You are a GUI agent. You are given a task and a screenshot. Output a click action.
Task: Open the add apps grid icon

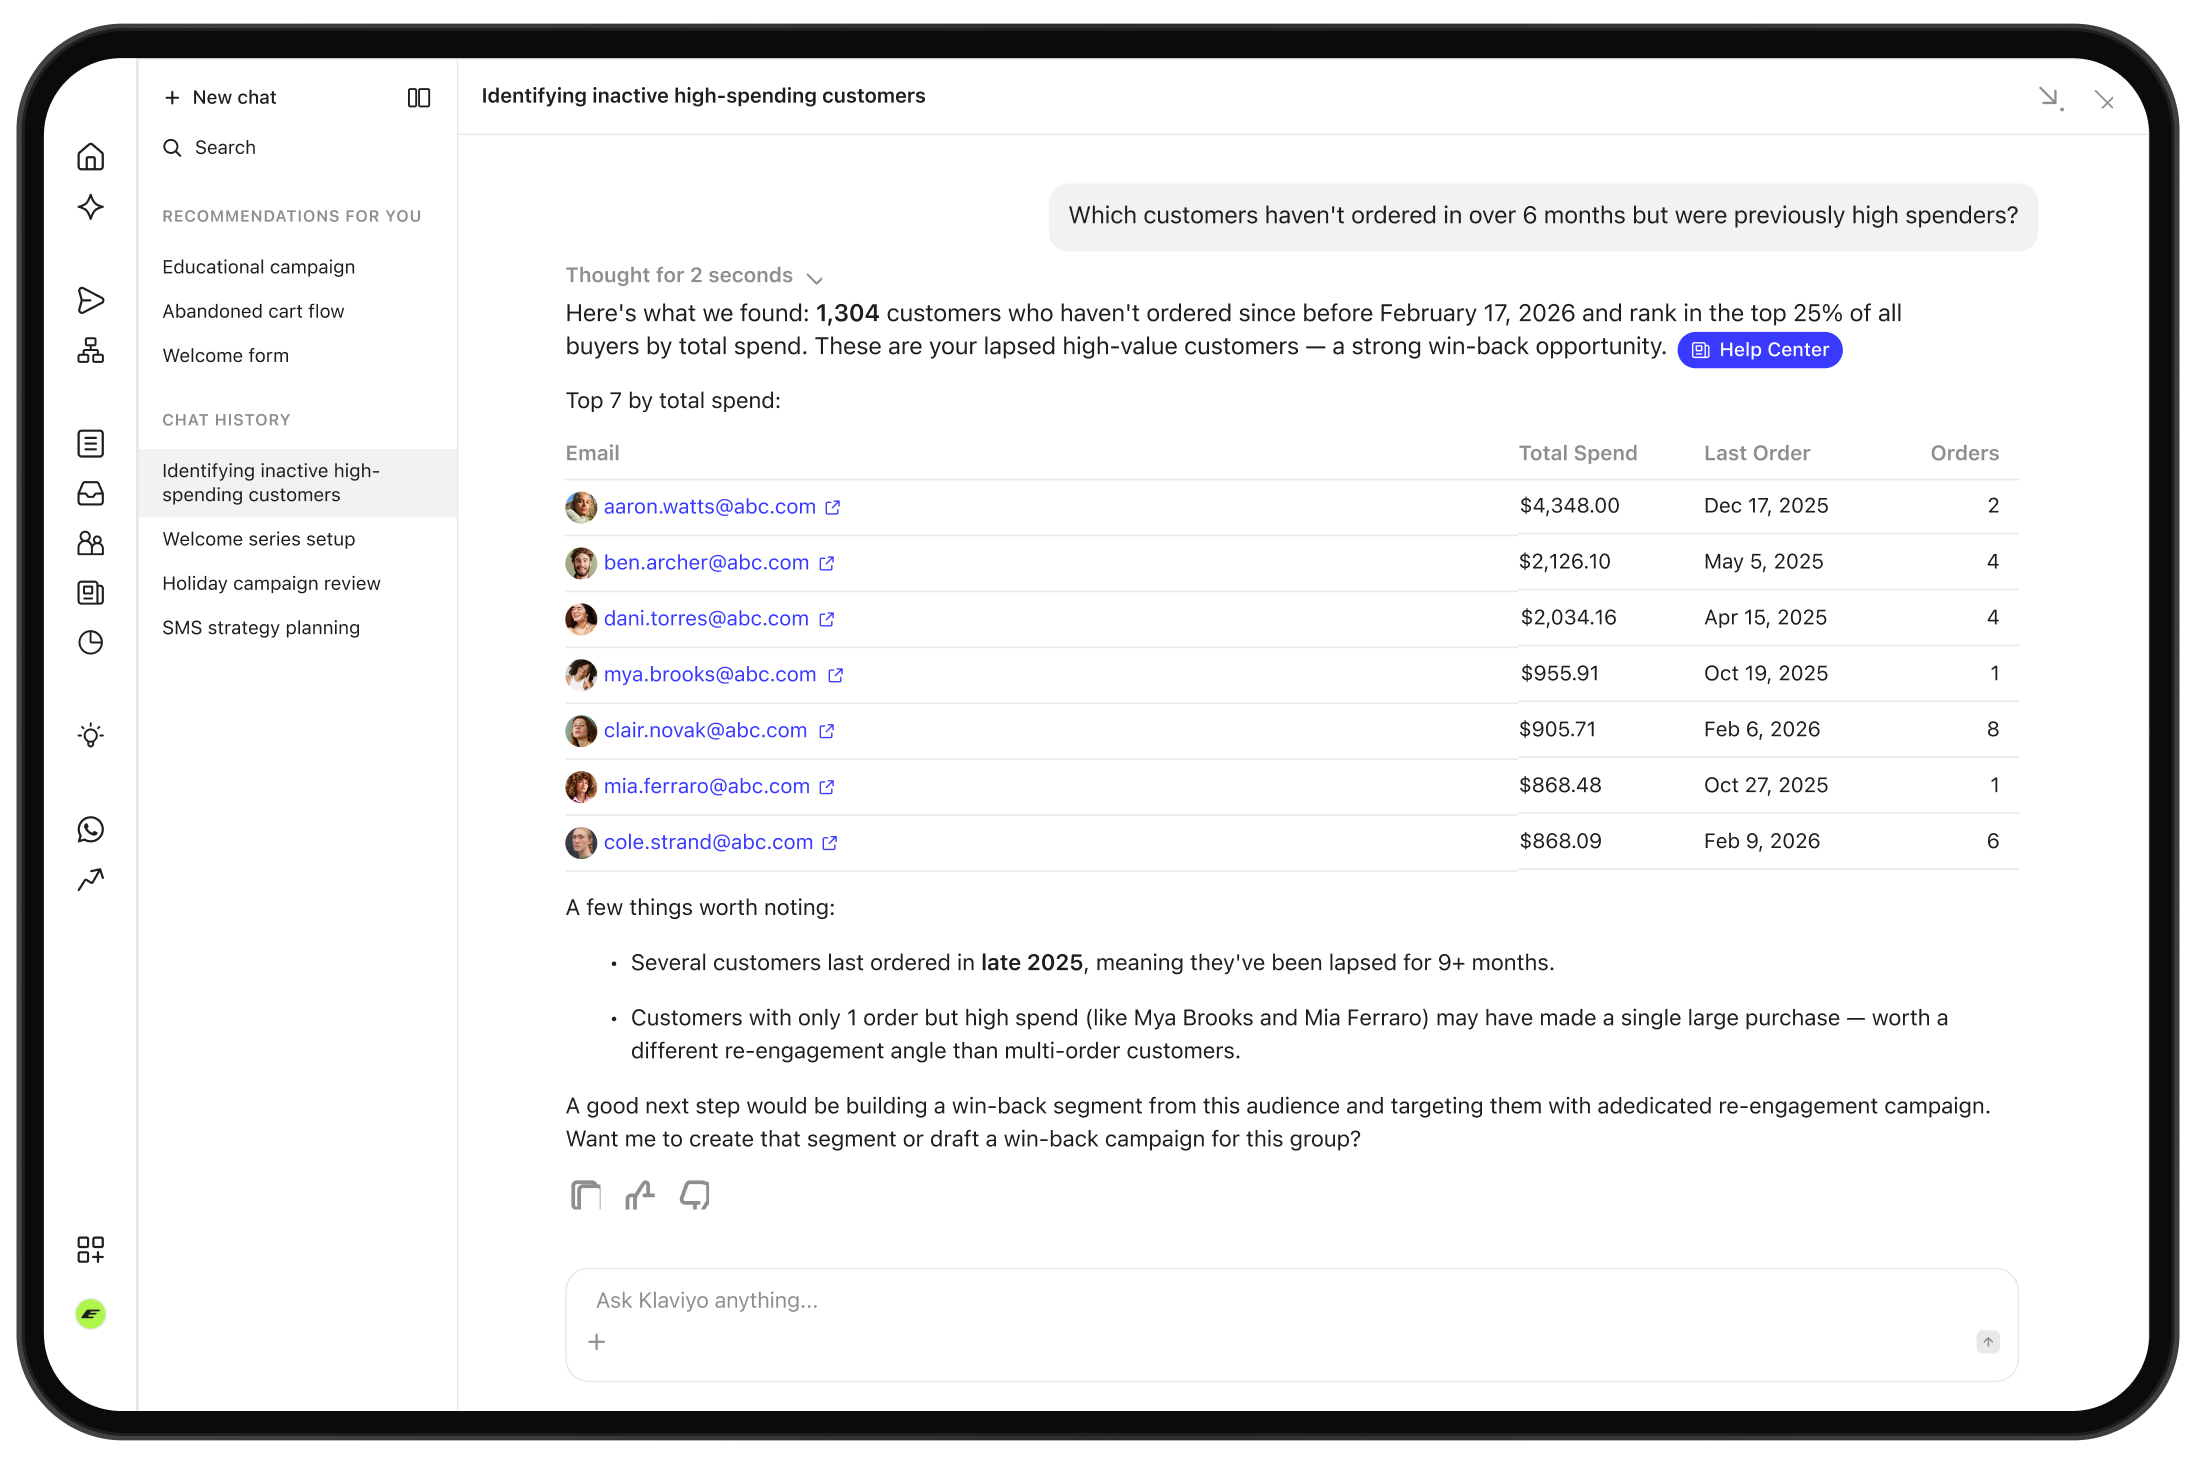coord(91,1249)
